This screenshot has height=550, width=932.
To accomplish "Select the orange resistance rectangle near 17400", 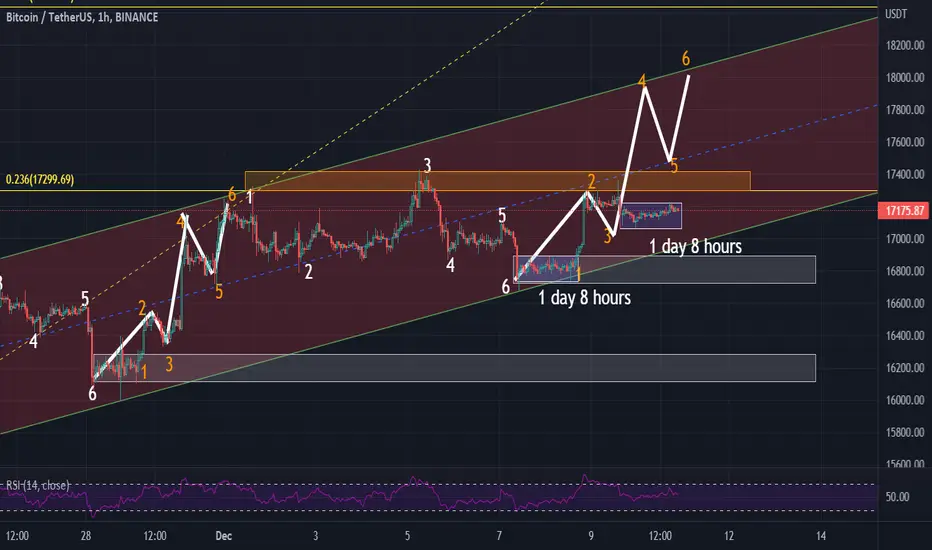I will click(x=498, y=181).
